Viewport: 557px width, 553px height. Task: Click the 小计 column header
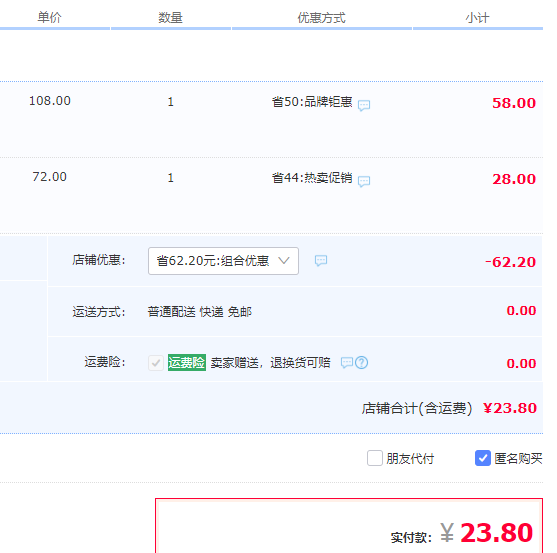[477, 17]
